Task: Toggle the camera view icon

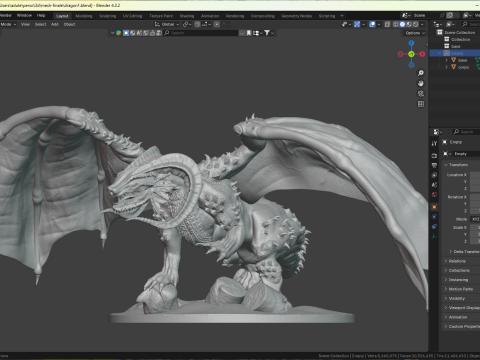Action: pyautogui.click(x=421, y=94)
